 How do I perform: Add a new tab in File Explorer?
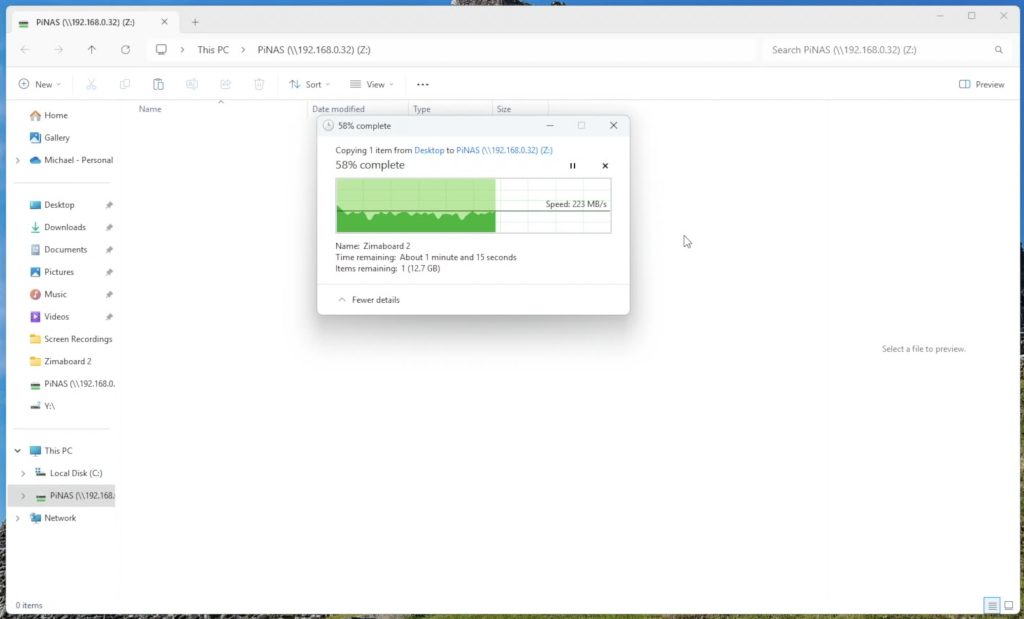pyautogui.click(x=195, y=22)
